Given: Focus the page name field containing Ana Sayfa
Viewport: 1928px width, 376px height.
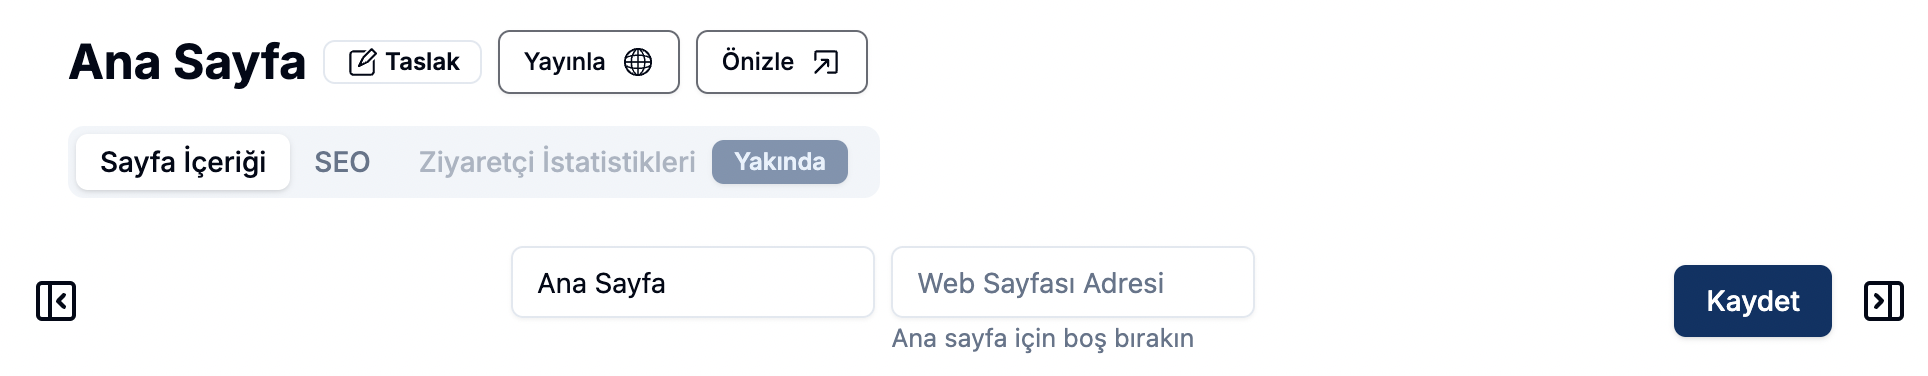Looking at the screenshot, I should [x=693, y=283].
